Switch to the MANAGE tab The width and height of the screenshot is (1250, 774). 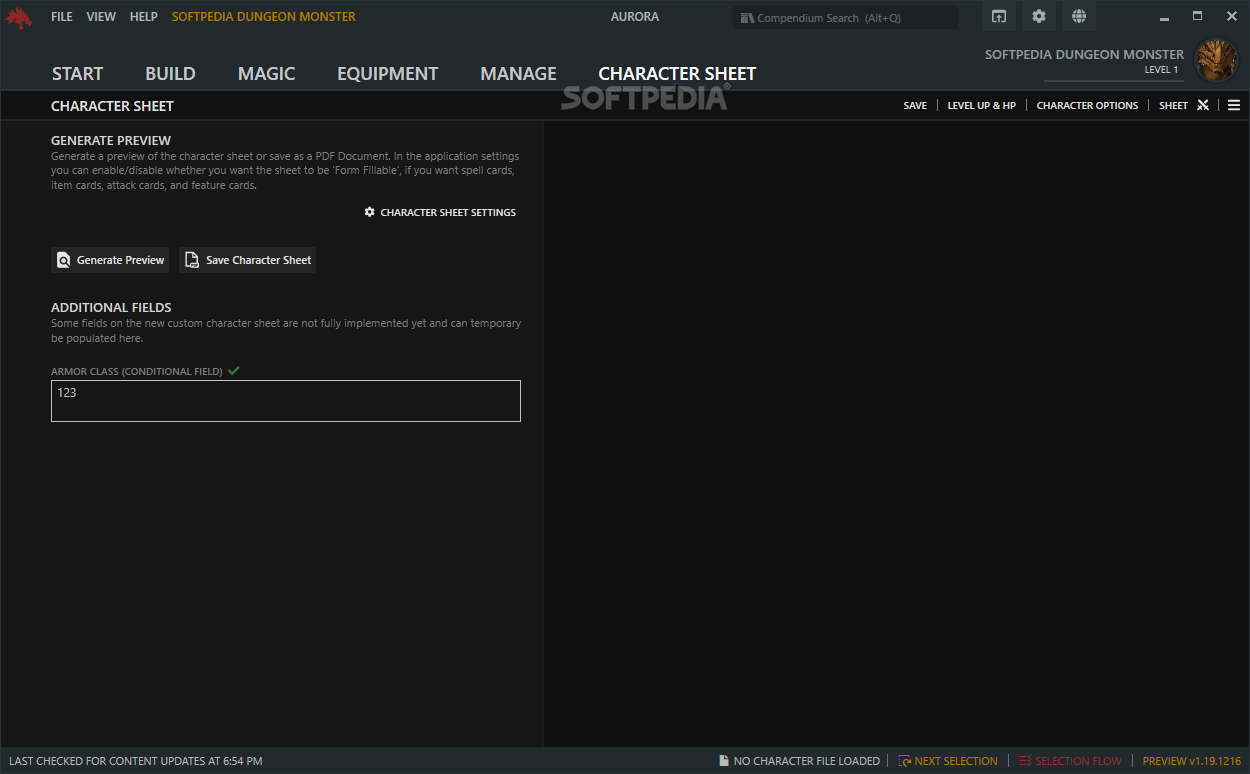518,74
